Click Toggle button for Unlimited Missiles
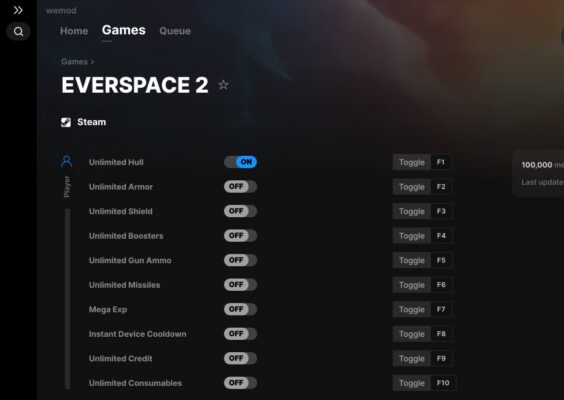This screenshot has width=564, height=400. (x=412, y=285)
